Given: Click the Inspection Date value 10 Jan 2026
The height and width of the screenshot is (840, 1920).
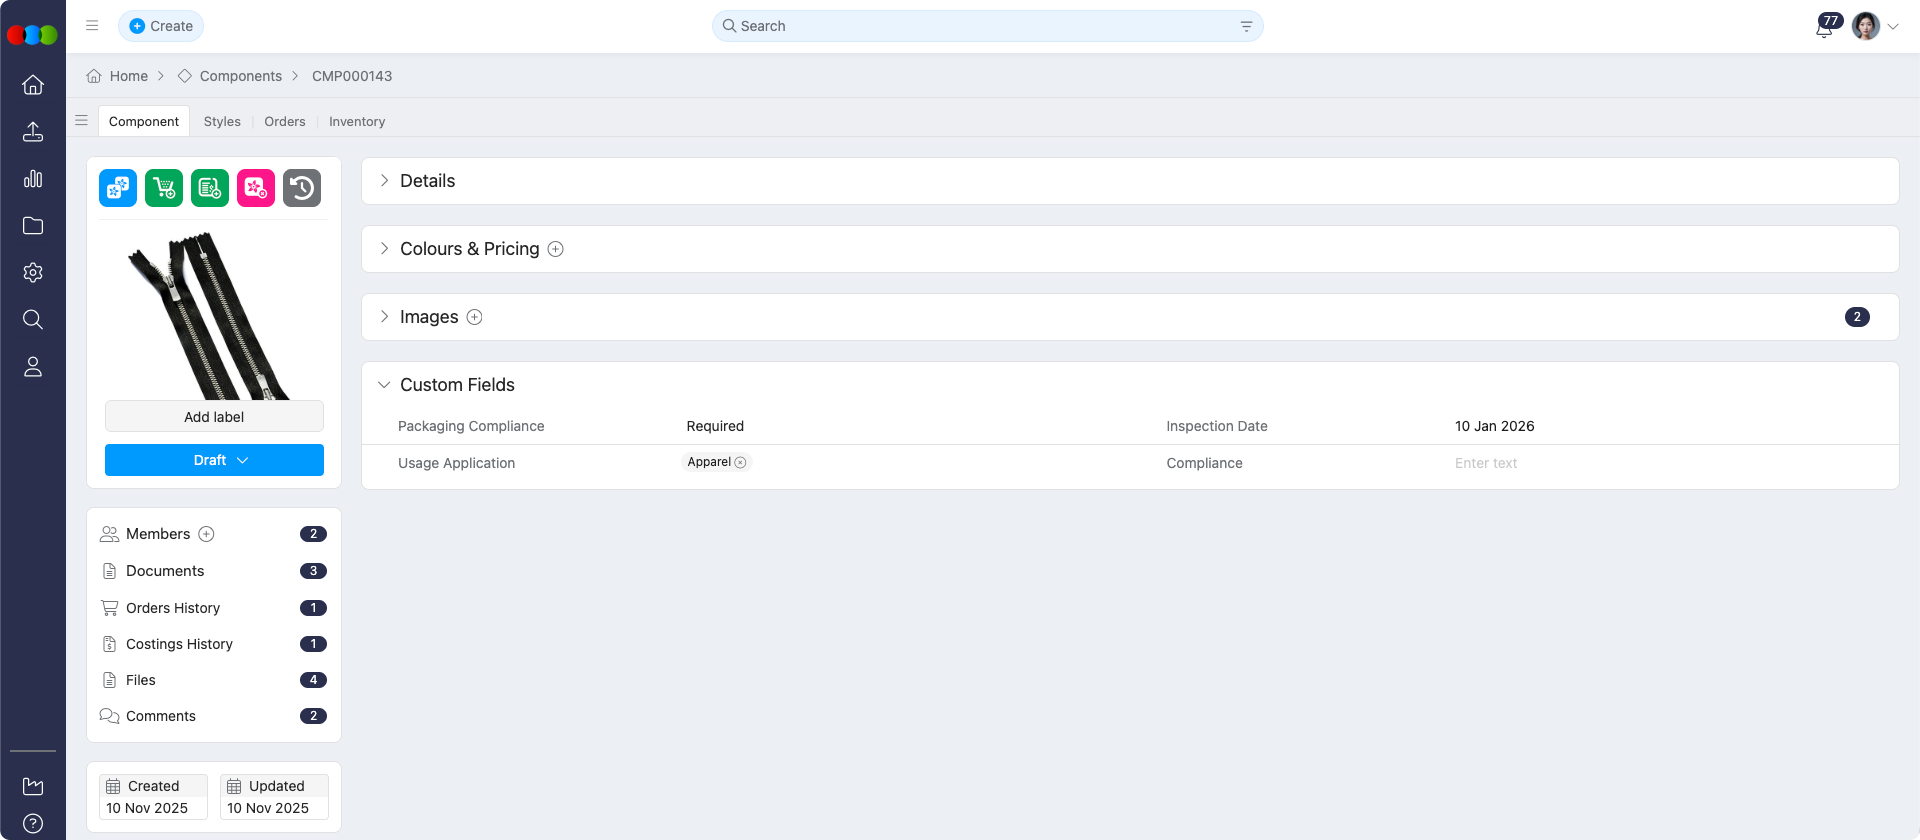Looking at the screenshot, I should 1494,426.
